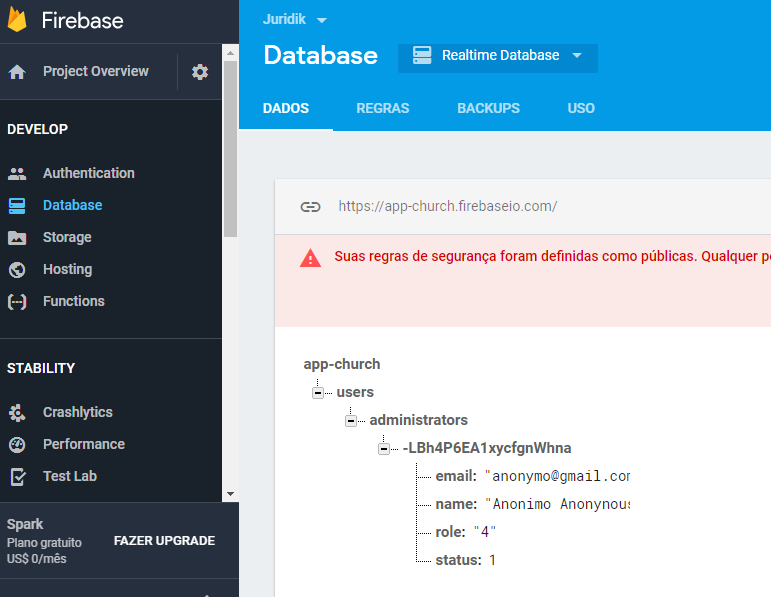Click the security rules warning message
Image resolution: width=771 pixels, height=597 pixels.
(552, 257)
